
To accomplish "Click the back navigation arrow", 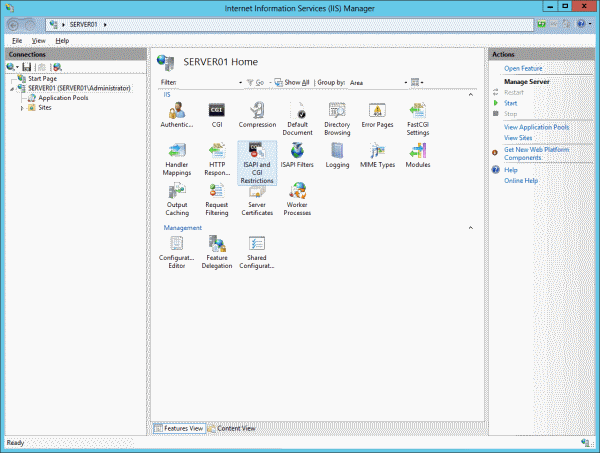I will point(13,25).
